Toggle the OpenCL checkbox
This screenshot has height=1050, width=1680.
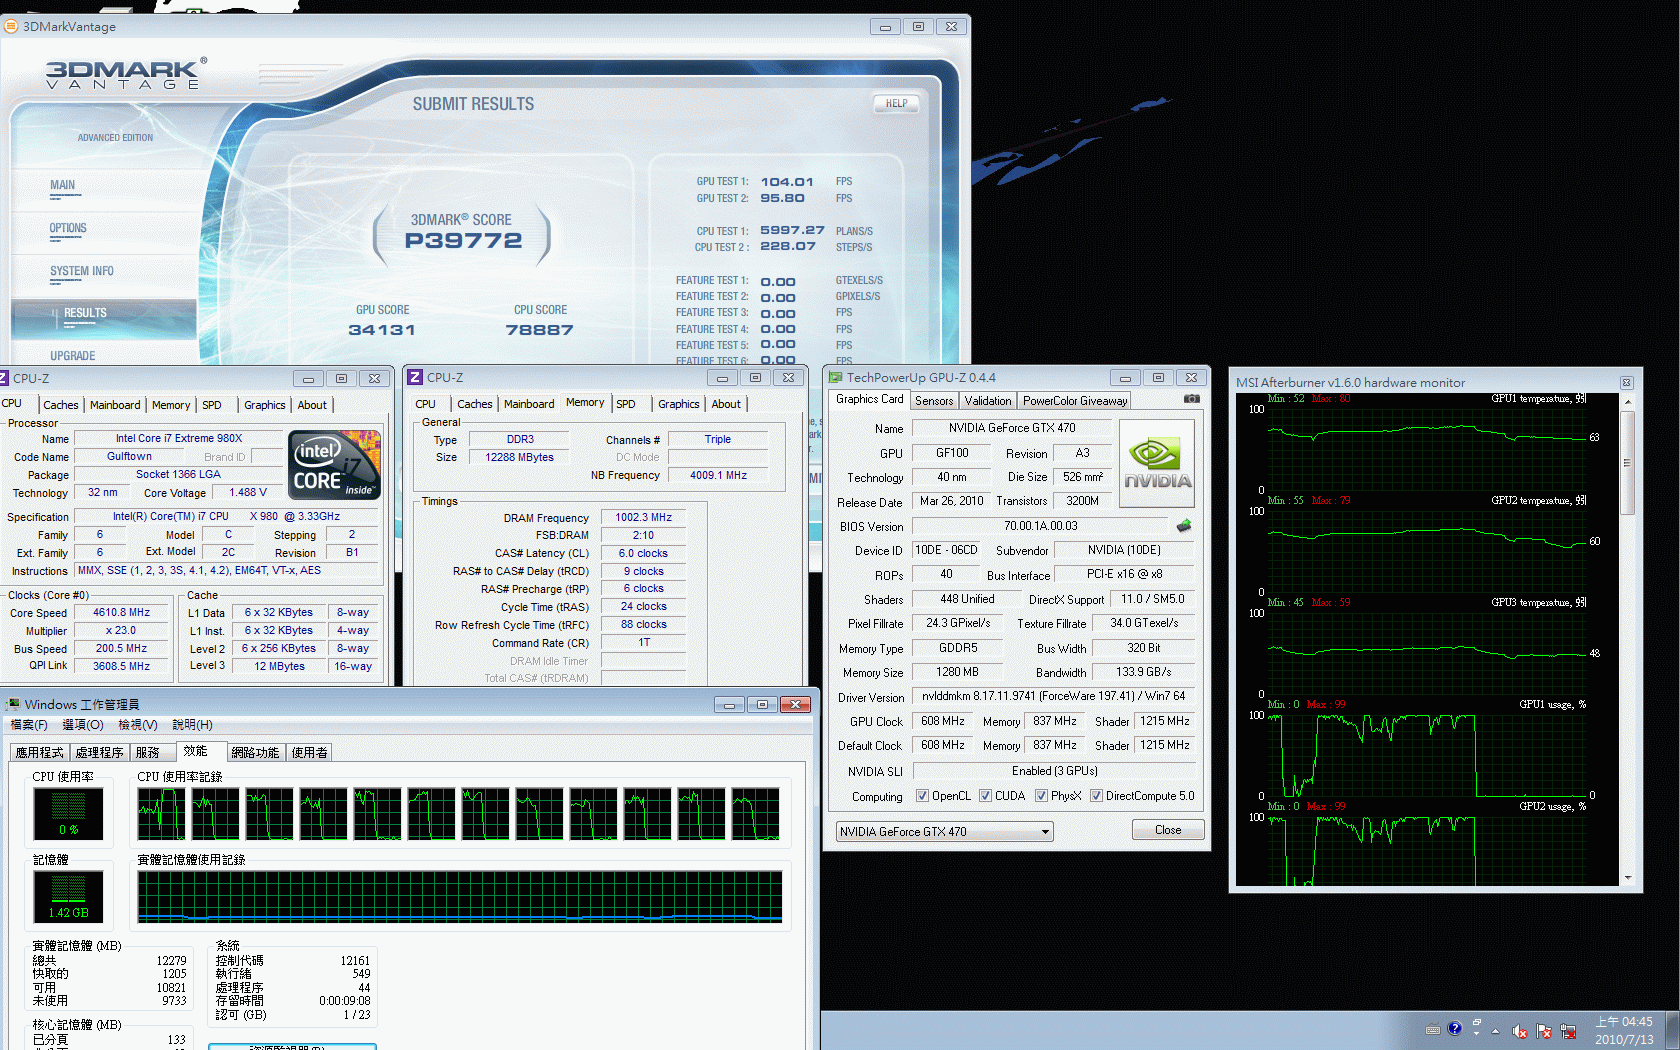tap(922, 796)
